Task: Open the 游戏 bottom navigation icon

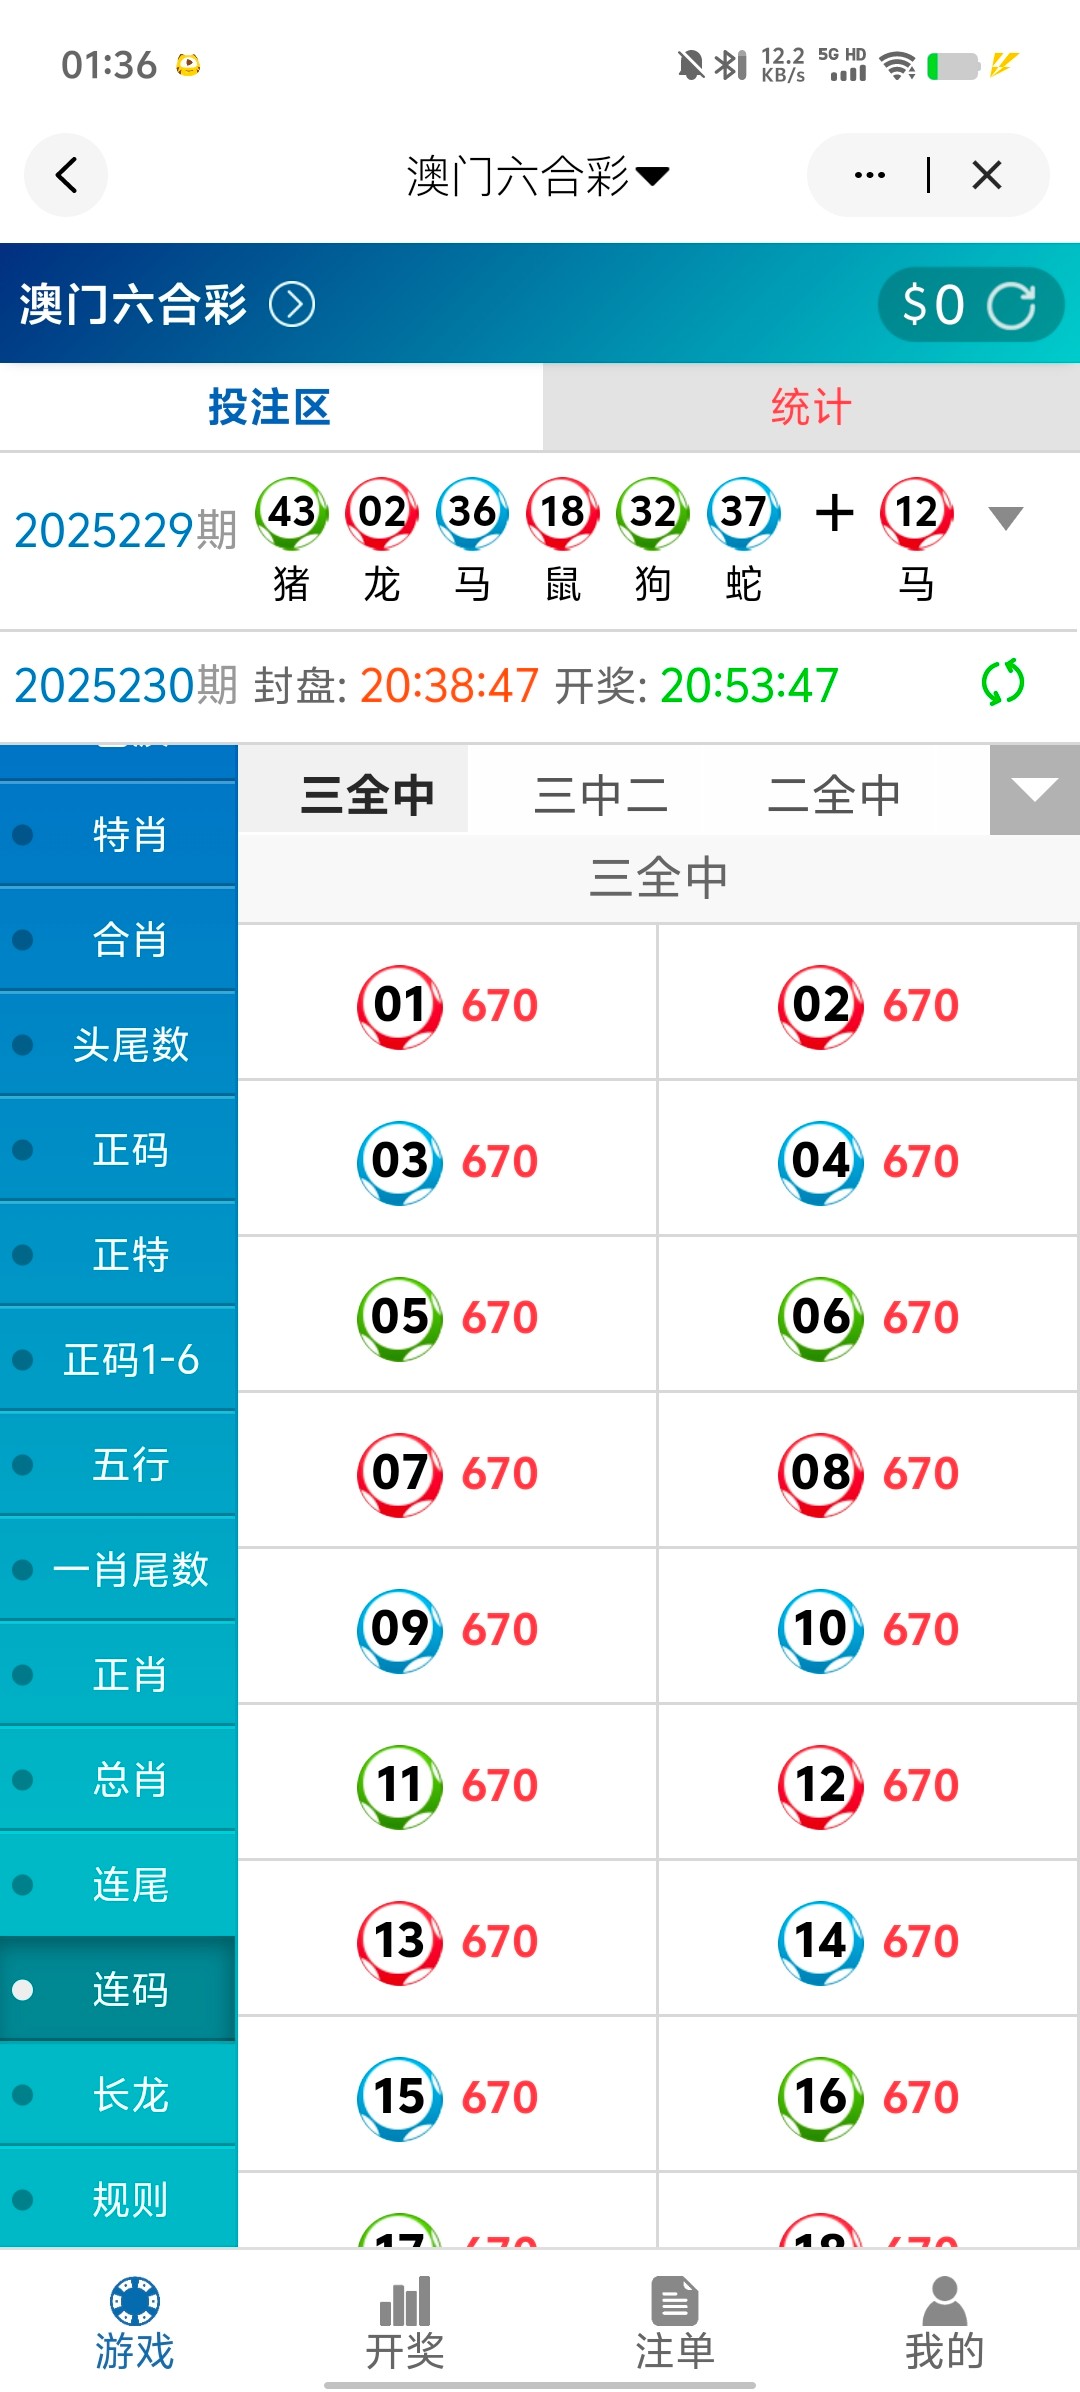Action: click(x=134, y=2300)
